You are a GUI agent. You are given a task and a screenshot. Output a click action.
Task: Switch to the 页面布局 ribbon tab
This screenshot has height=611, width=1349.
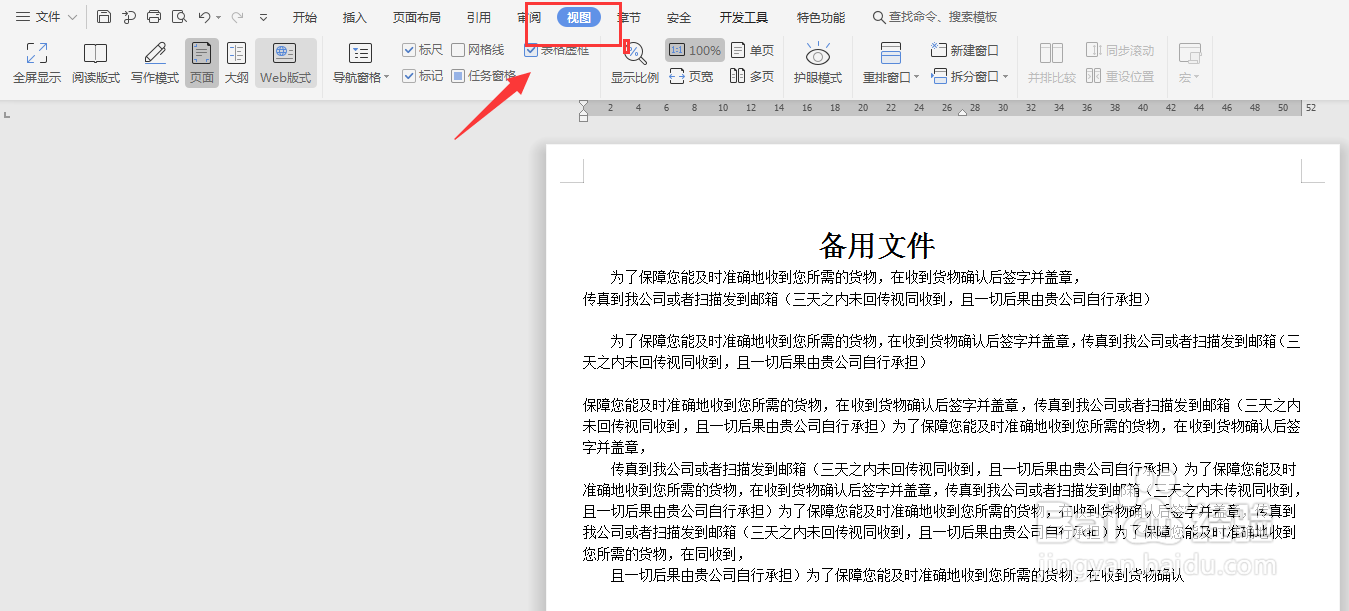coord(417,16)
